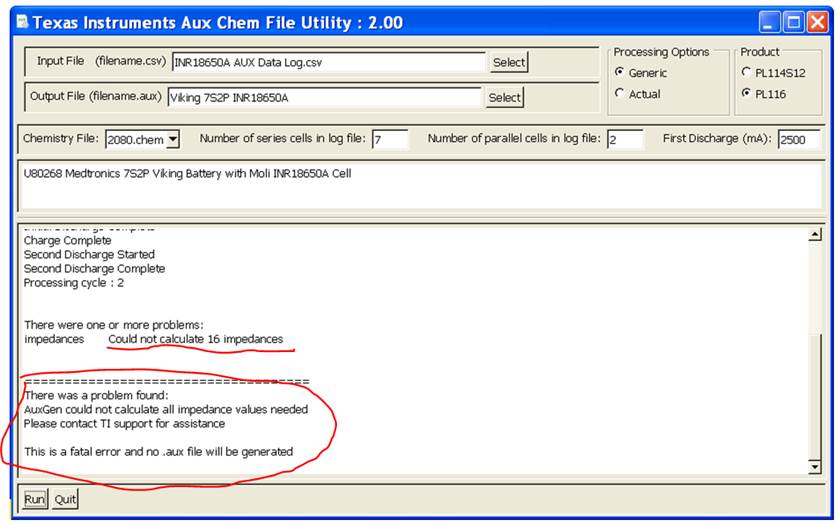Click the Run button
The image size is (838, 524).
click(35, 499)
